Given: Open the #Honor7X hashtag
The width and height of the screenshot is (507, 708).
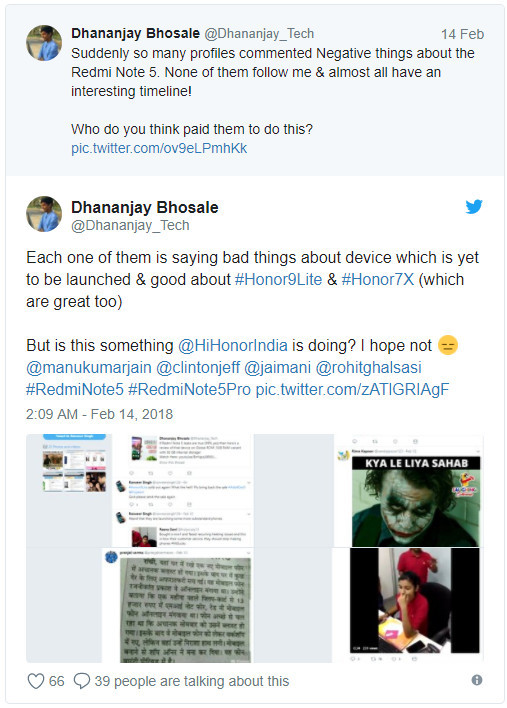Looking at the screenshot, I should coord(378,279).
